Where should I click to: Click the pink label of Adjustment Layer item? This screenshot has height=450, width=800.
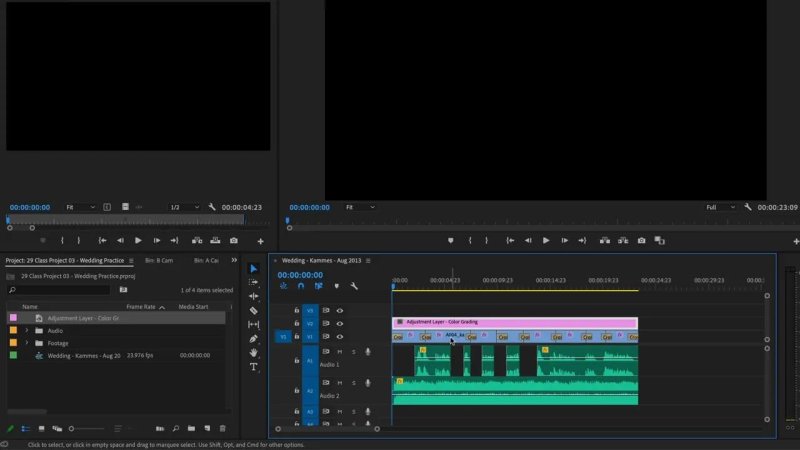(13, 318)
